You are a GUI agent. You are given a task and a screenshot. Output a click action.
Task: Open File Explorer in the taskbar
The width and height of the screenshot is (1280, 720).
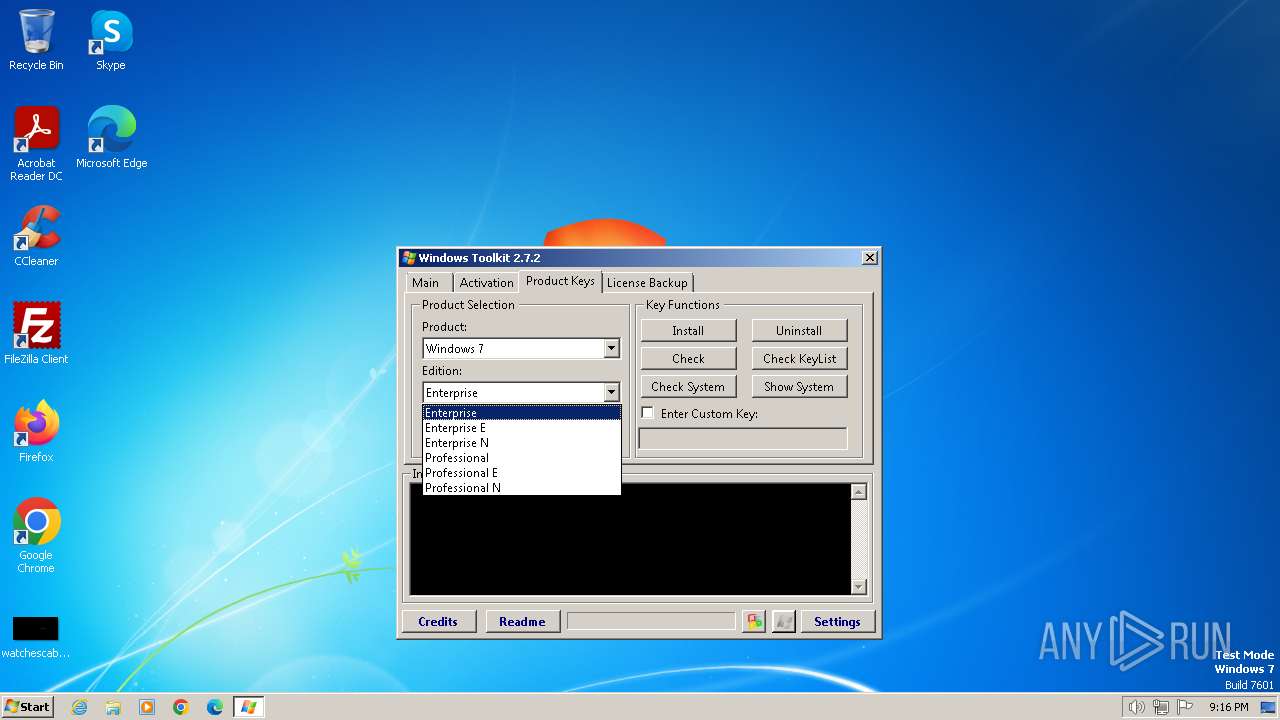pos(113,707)
